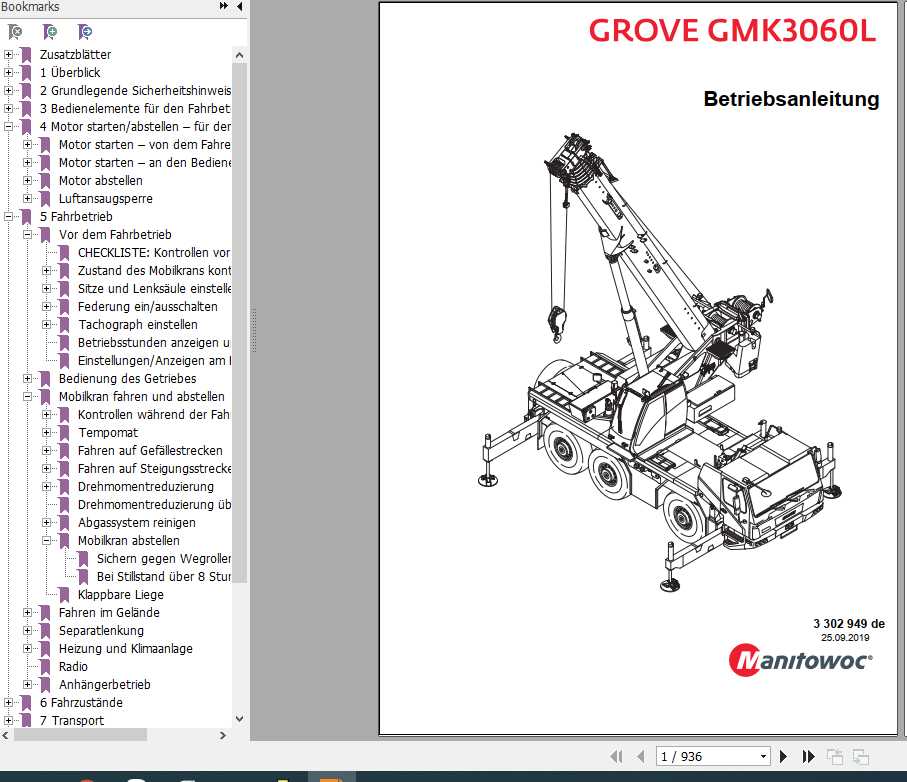
Task: Click inside the page number input field
Action: pyautogui.click(x=700, y=756)
